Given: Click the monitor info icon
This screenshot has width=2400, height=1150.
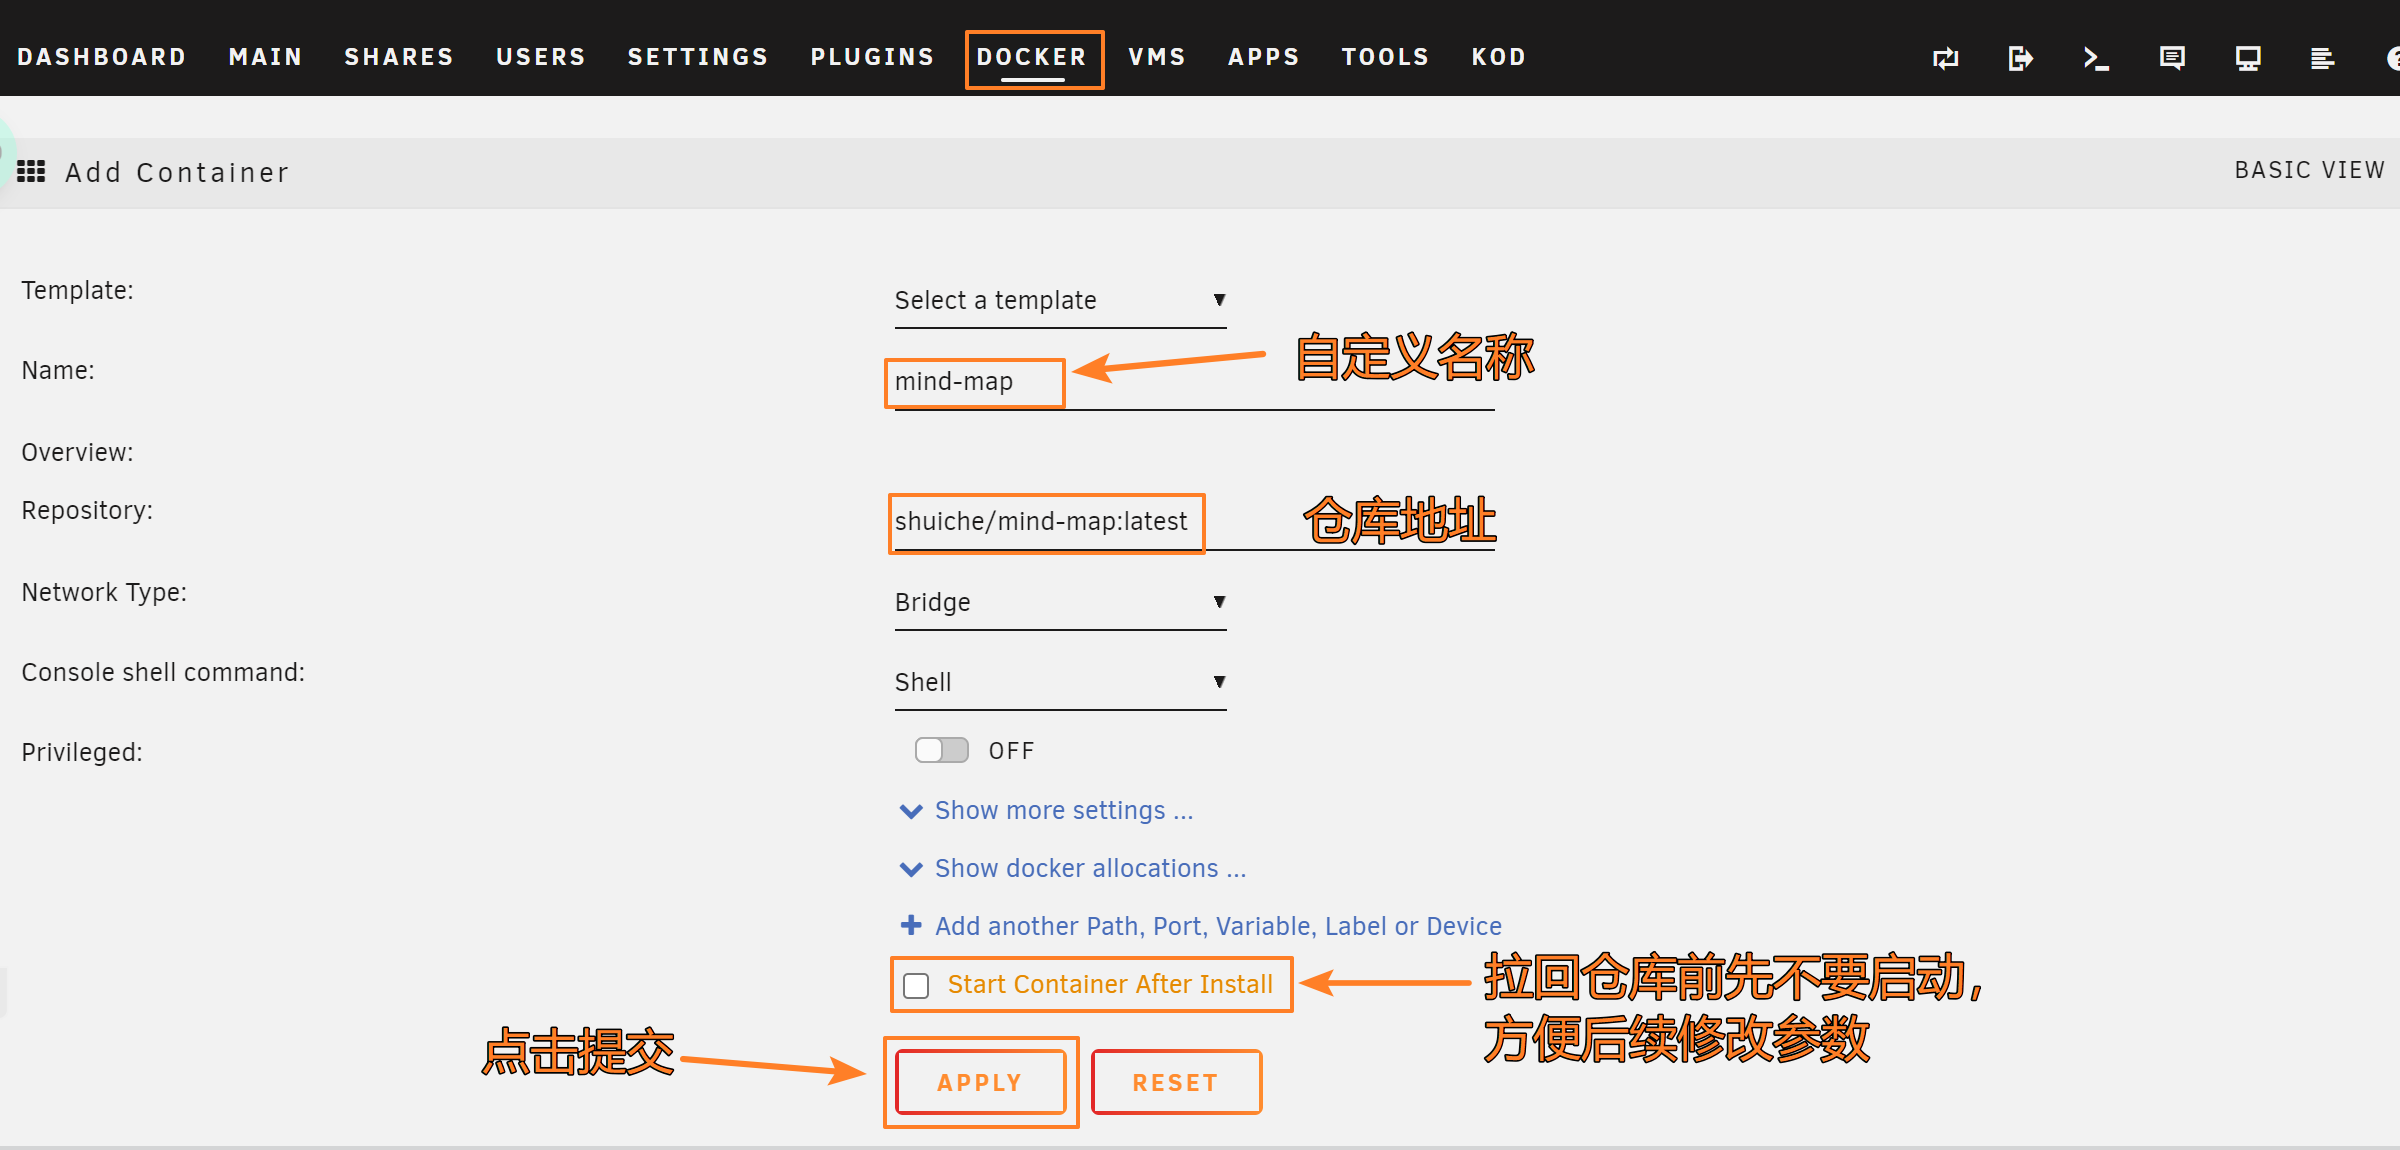Looking at the screenshot, I should pos(2248,58).
